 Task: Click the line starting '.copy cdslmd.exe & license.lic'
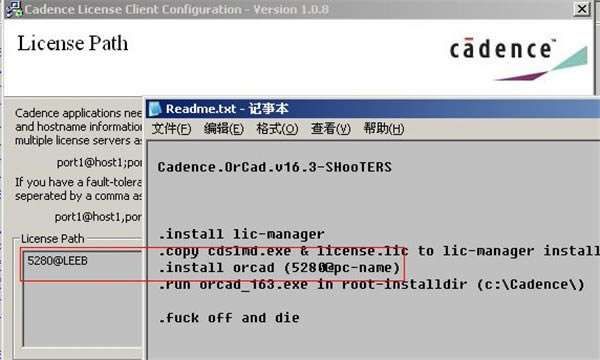coord(378,251)
